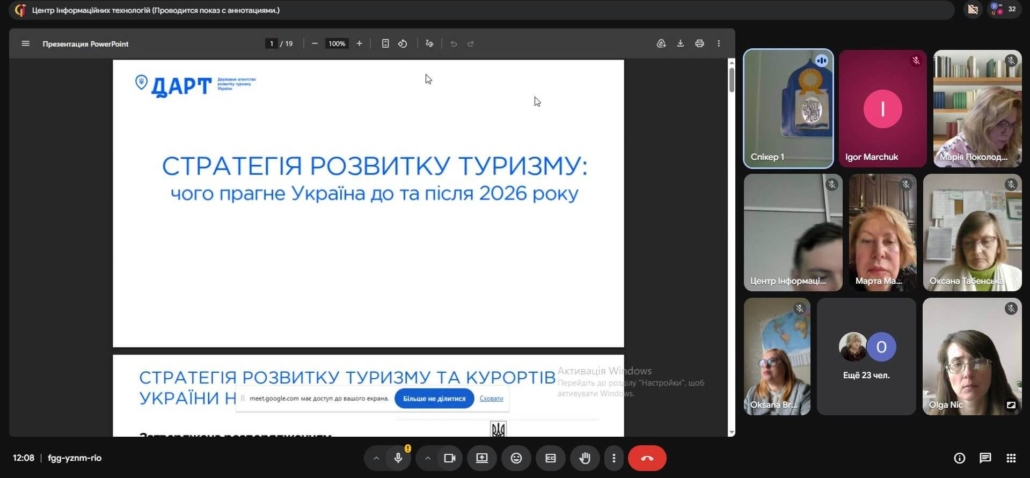Print the presentation document
The height and width of the screenshot is (478, 1030).
click(x=699, y=44)
